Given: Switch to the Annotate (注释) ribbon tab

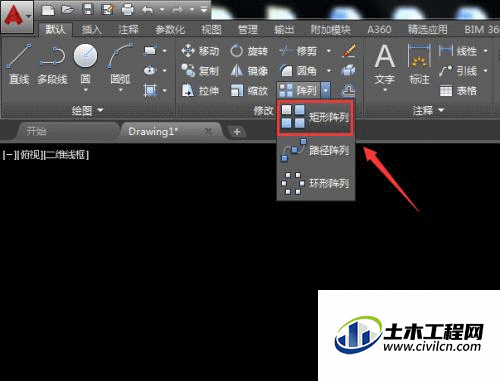Looking at the screenshot, I should pyautogui.click(x=128, y=30).
